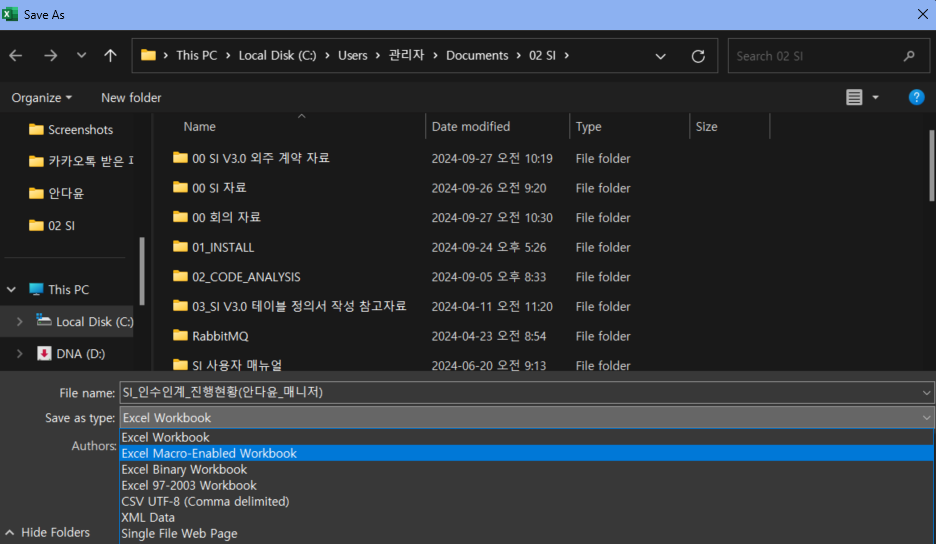The height and width of the screenshot is (544, 936).
Task: Create a New folder
Action: point(131,97)
